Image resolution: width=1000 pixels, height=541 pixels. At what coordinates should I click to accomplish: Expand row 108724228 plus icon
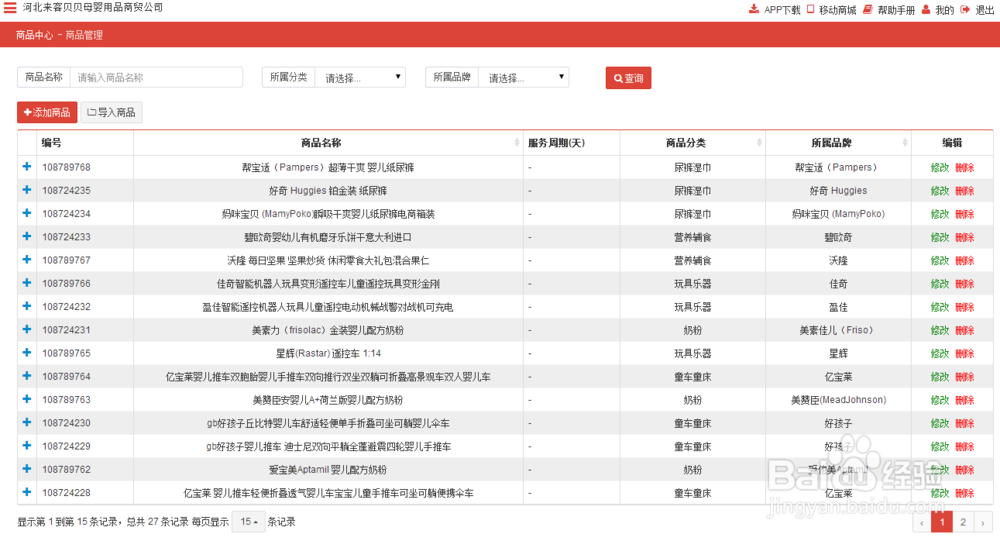pyautogui.click(x=27, y=492)
